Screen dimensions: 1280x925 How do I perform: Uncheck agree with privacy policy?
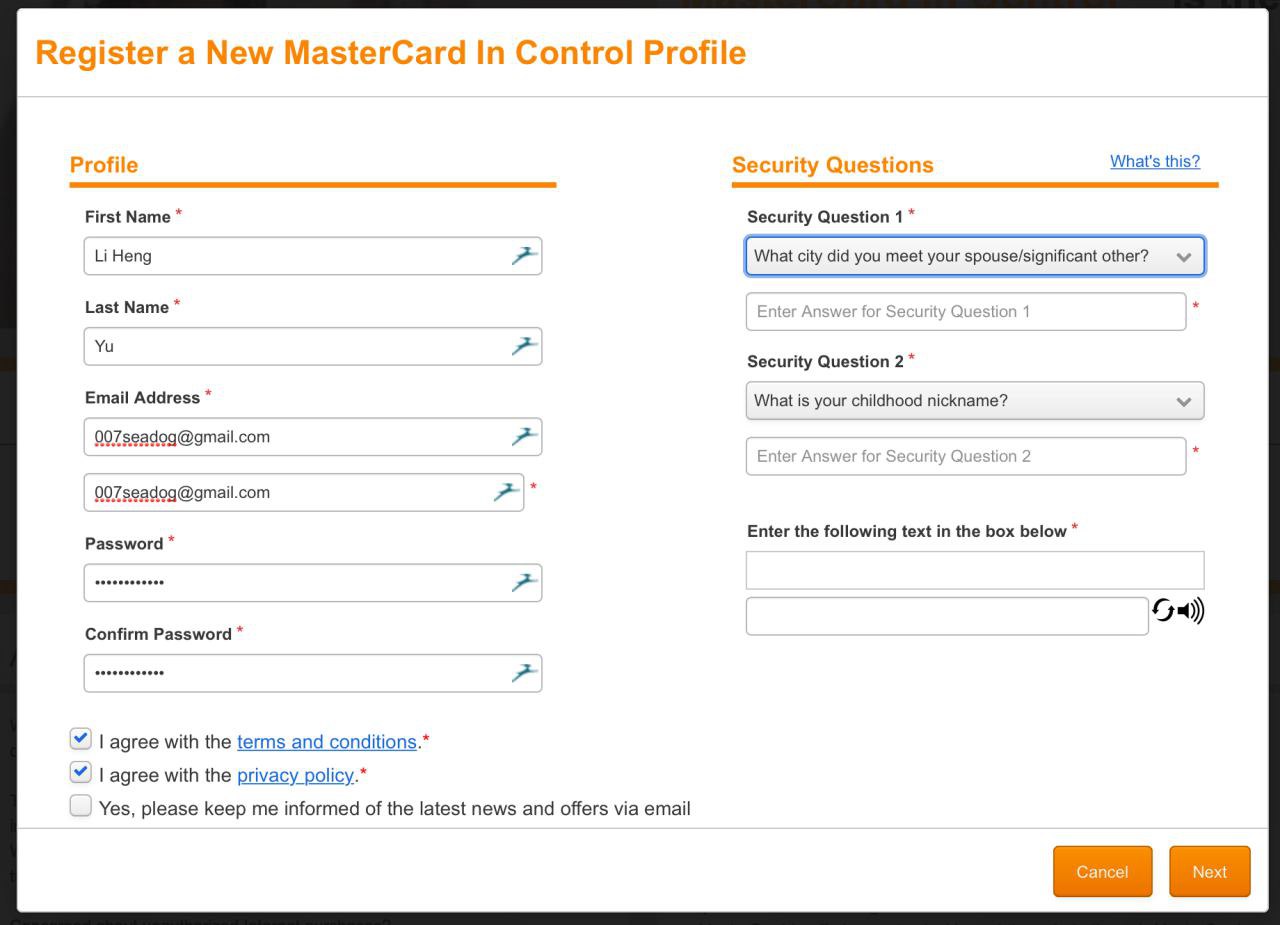(81, 772)
